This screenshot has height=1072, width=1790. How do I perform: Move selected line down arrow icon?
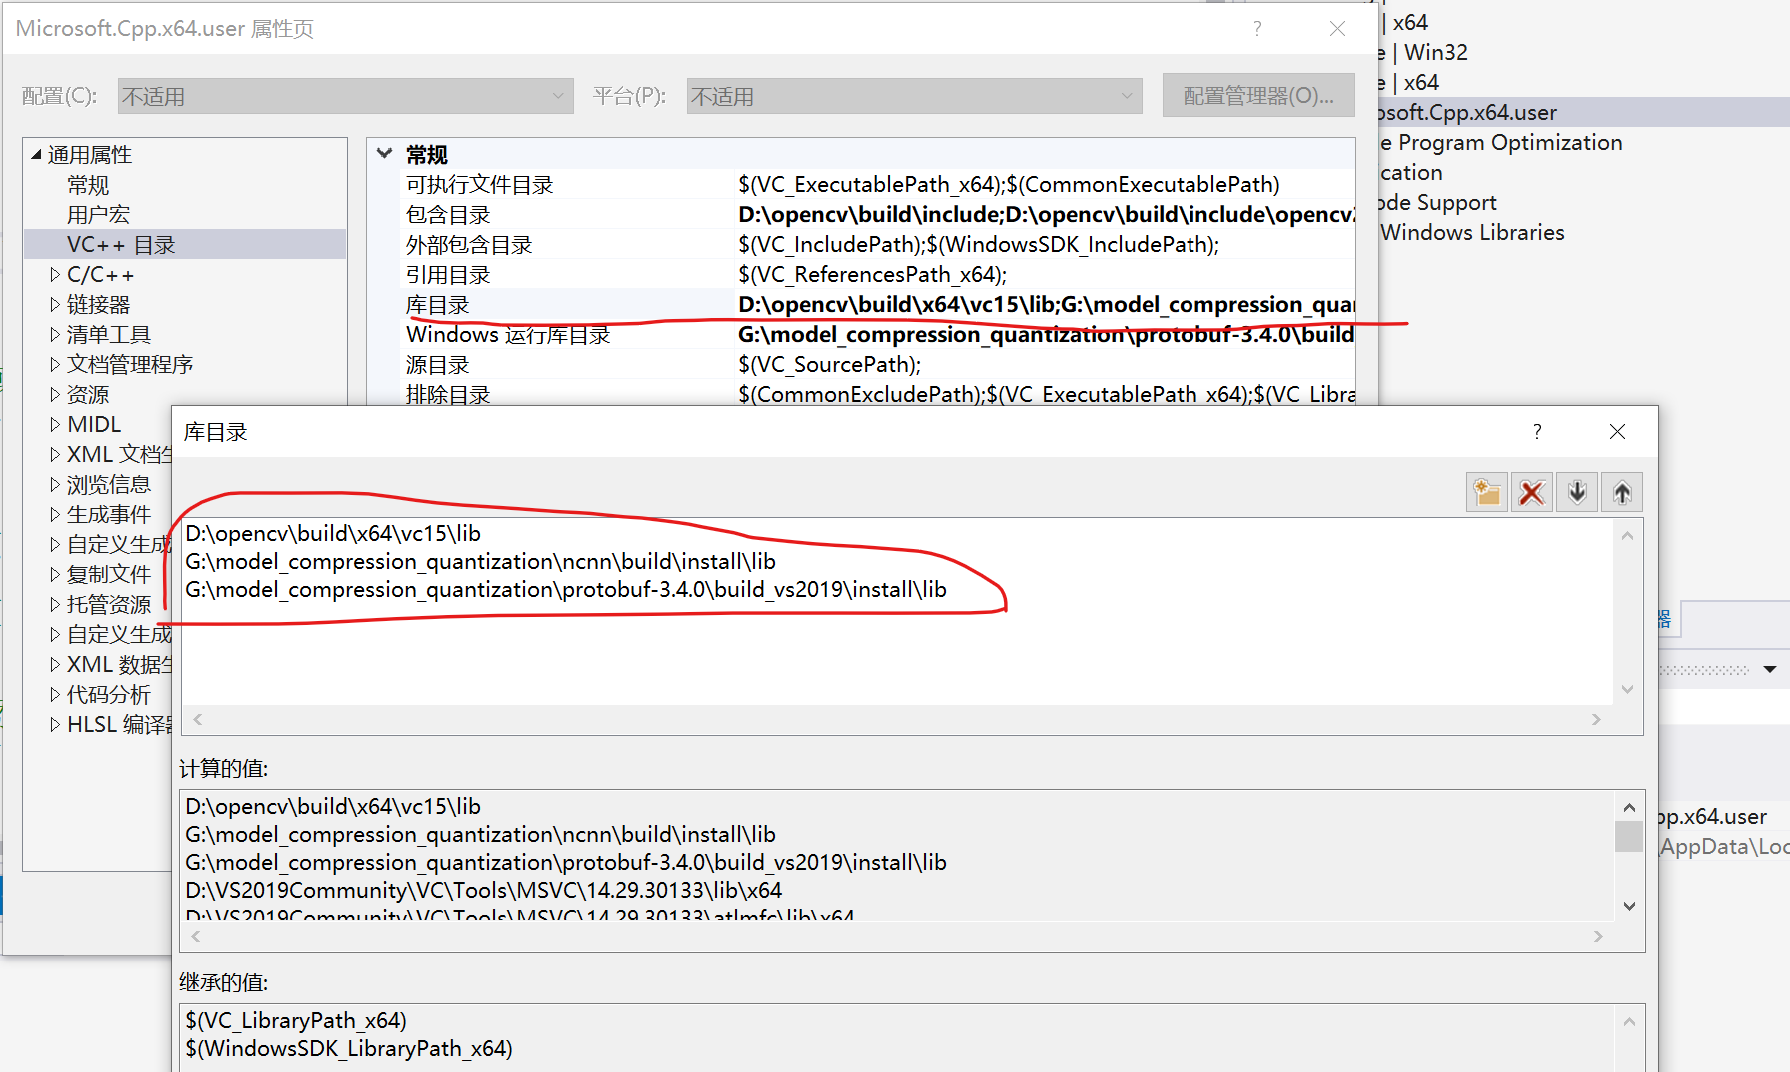pos(1577,492)
